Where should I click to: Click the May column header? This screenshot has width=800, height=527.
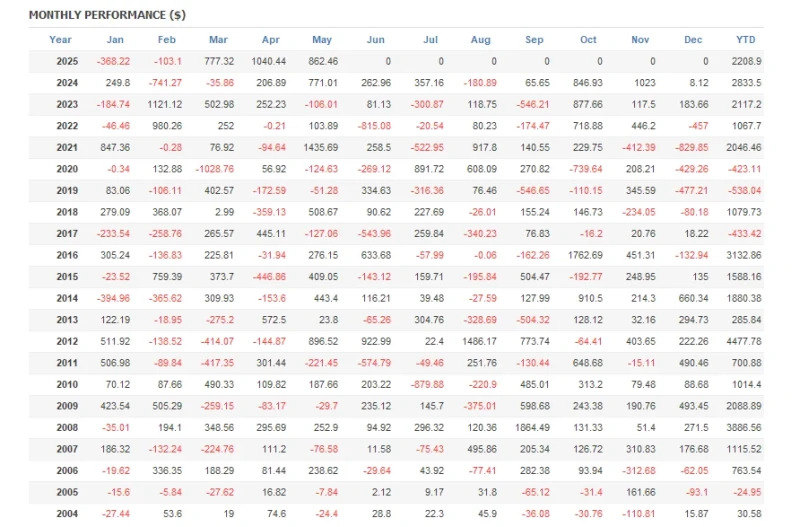tap(322, 40)
